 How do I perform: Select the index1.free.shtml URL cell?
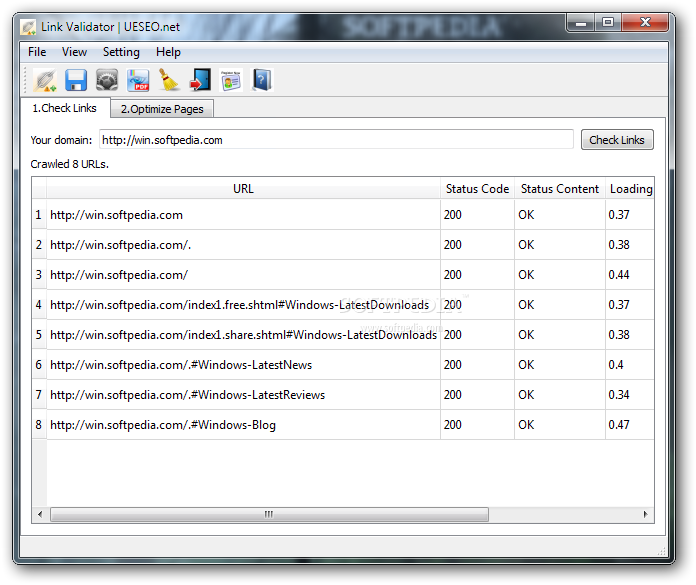click(243, 305)
